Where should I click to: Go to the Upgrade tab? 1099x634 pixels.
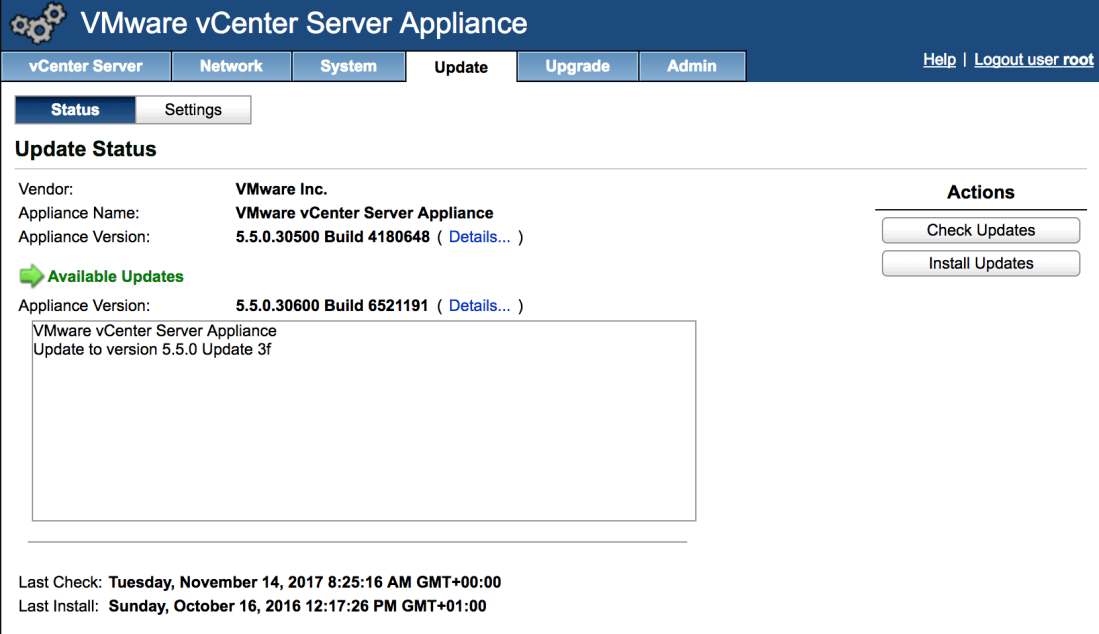[x=577, y=66]
